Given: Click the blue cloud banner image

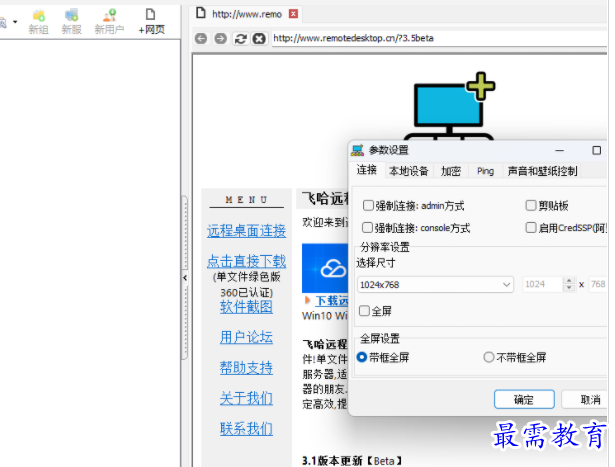Looking at the screenshot, I should [325, 268].
